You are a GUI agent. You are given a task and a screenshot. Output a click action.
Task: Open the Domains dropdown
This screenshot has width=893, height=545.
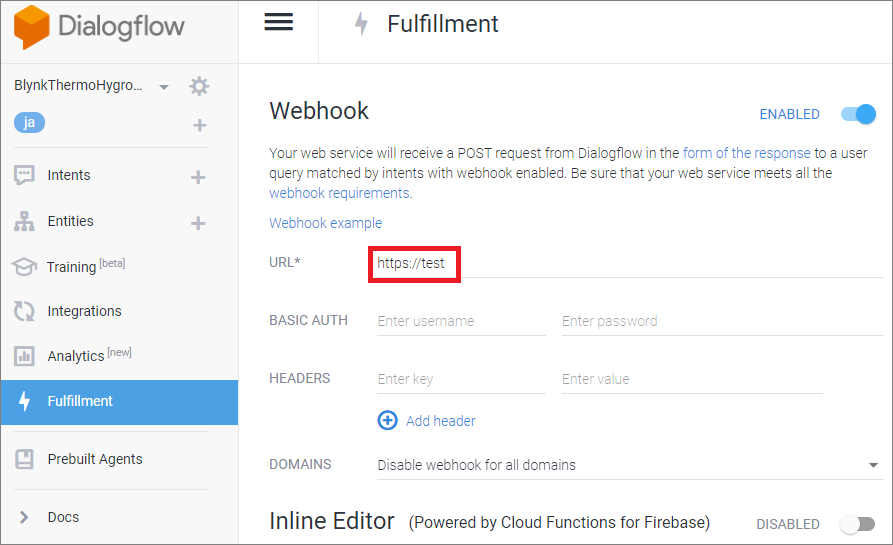pyautogui.click(x=625, y=465)
